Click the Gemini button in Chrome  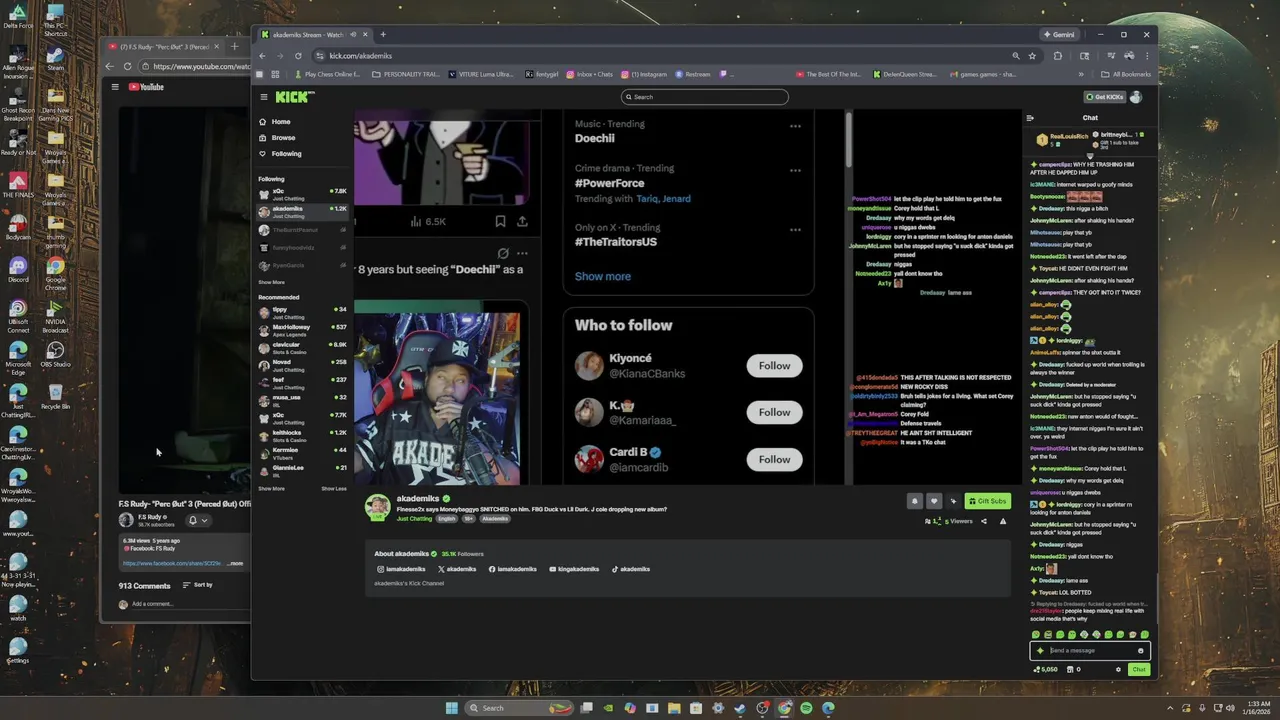click(1059, 34)
